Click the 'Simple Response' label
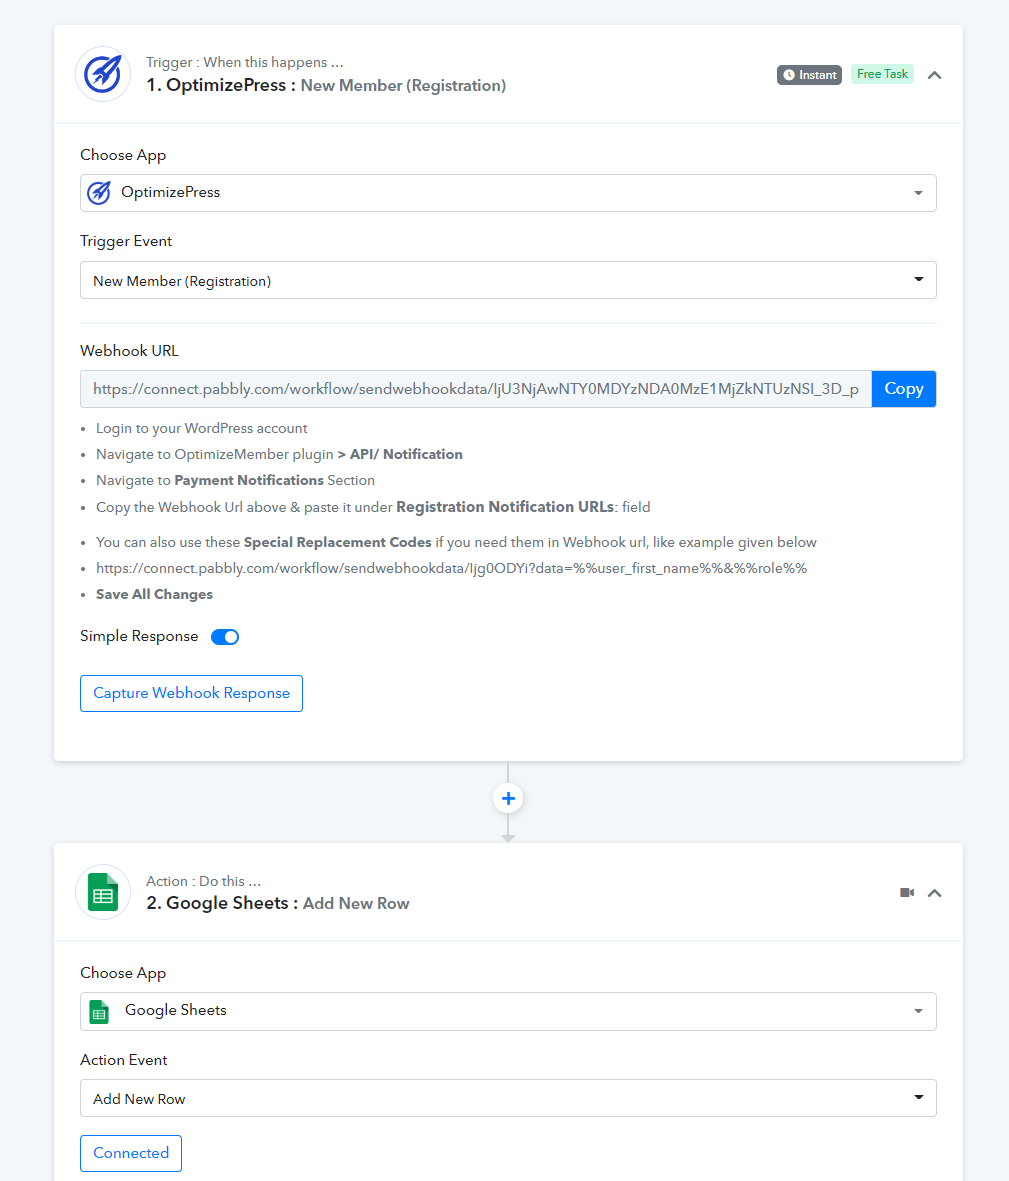Viewport: 1009px width, 1181px height. (139, 636)
